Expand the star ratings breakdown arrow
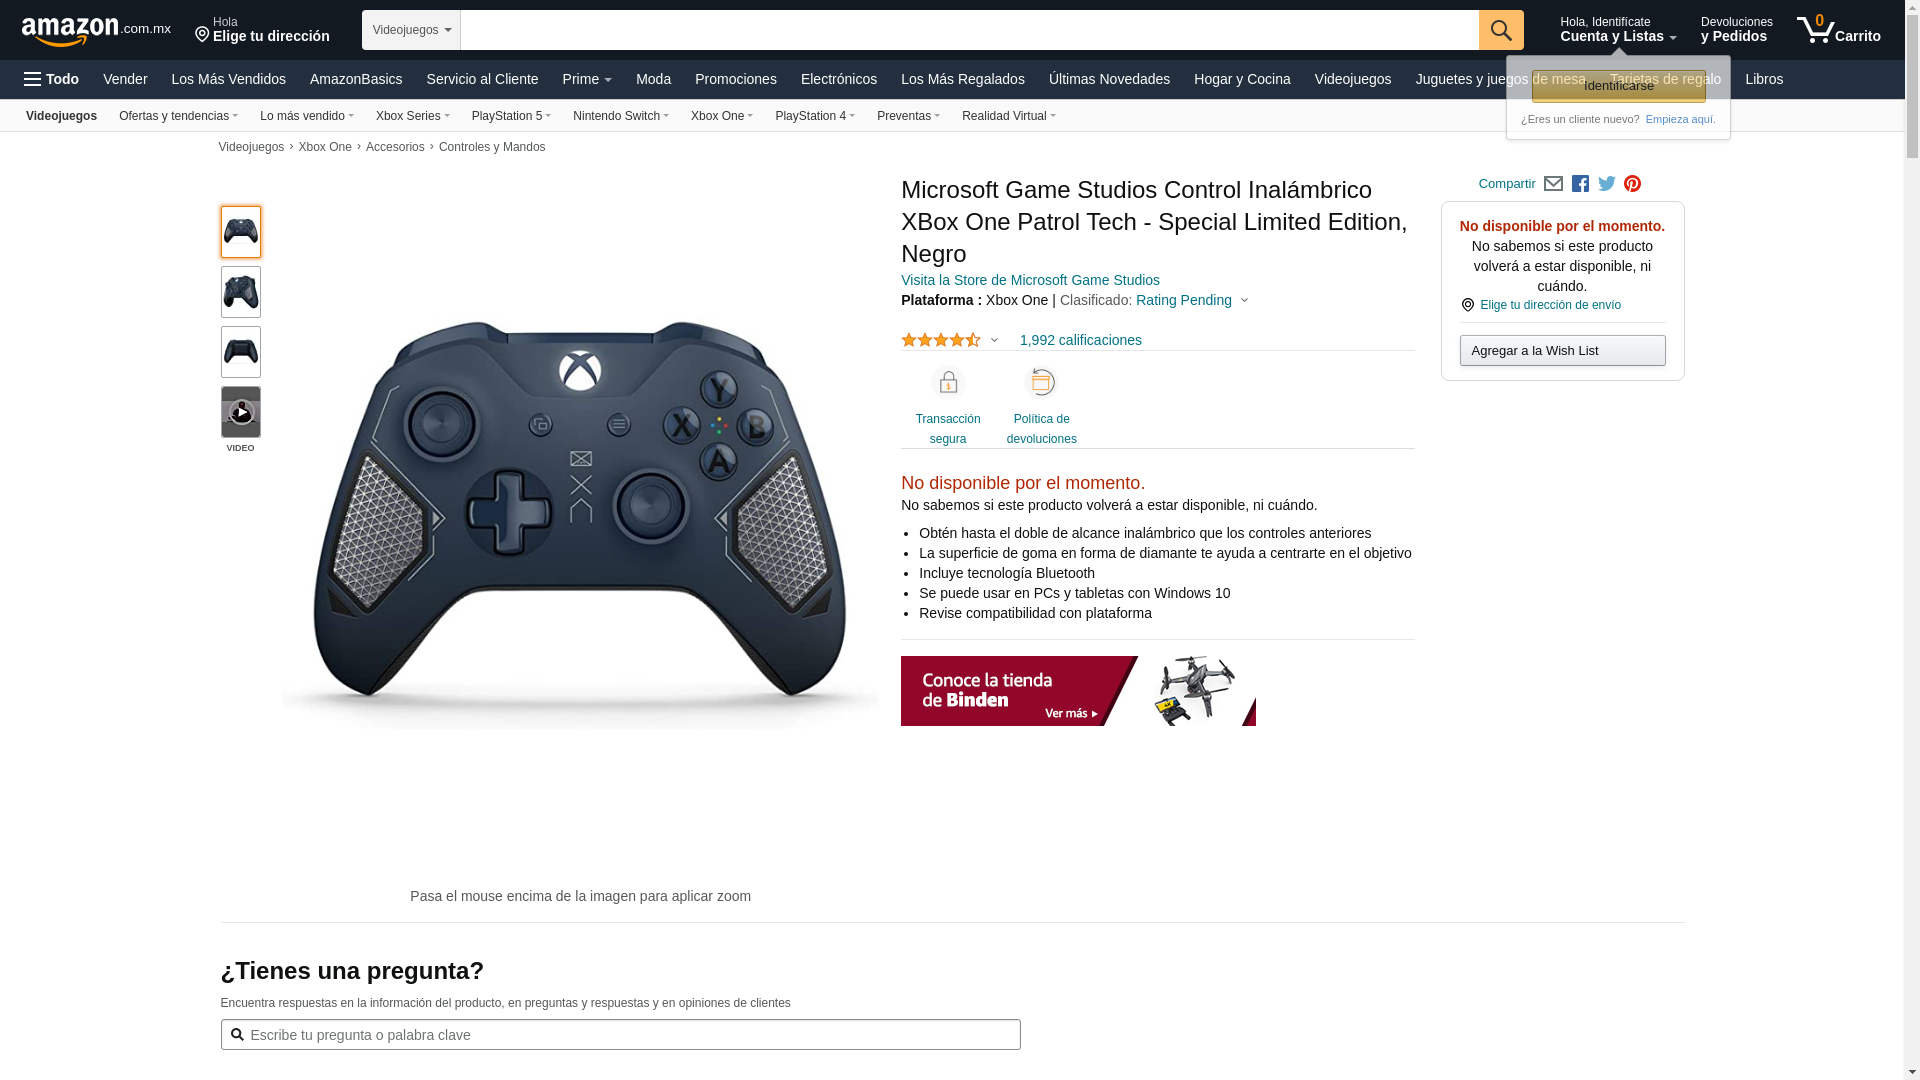Image resolution: width=1920 pixels, height=1080 pixels. (x=994, y=340)
